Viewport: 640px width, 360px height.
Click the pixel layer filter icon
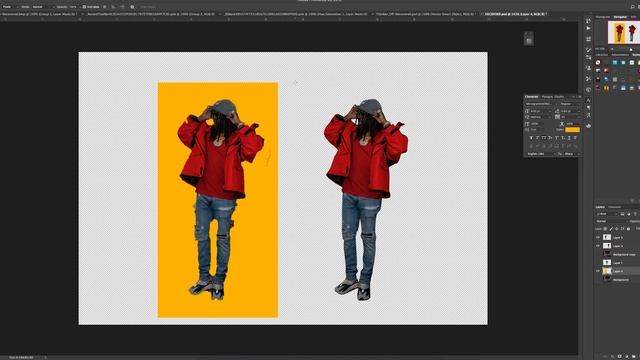coord(622,214)
